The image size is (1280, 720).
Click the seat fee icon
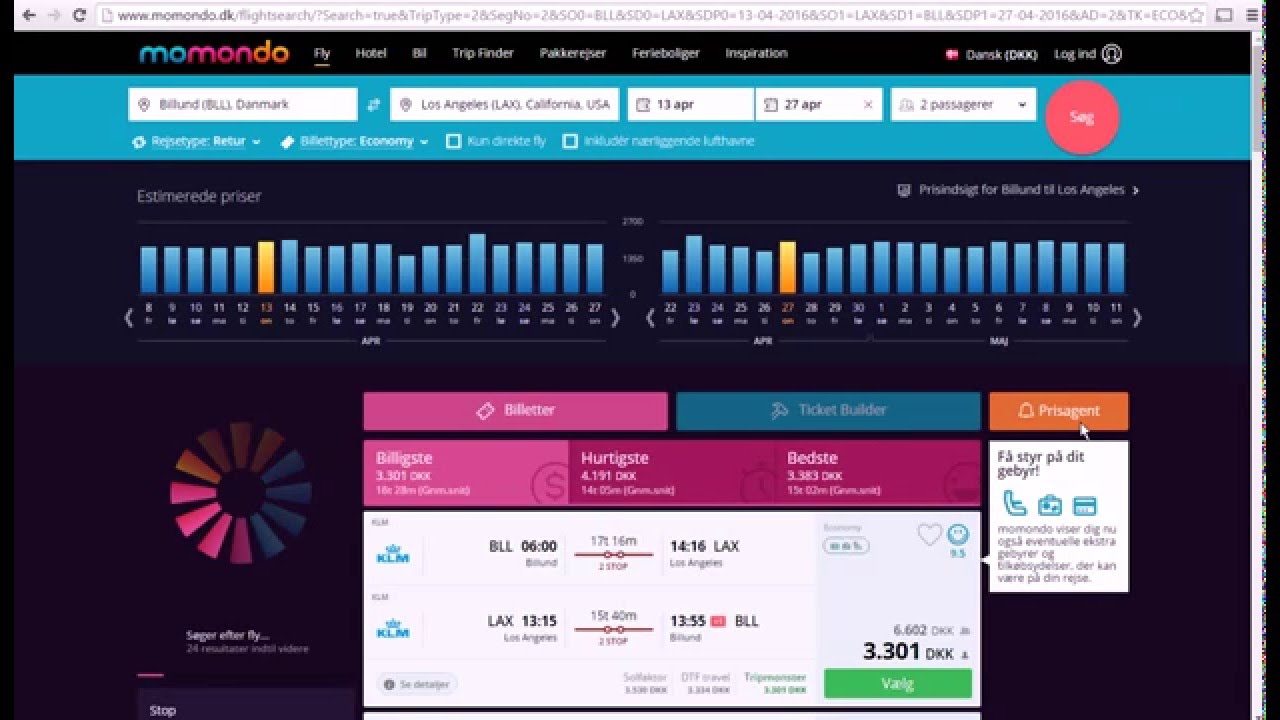tap(1014, 503)
